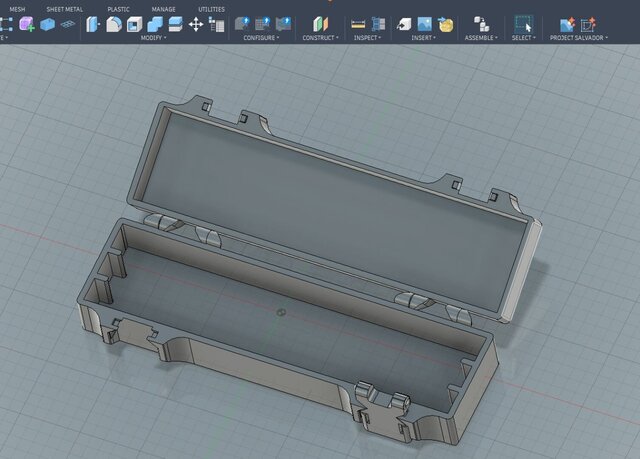Image resolution: width=640 pixels, height=459 pixels.
Task: Click the Insert decal gold icon
Action: 445,24
